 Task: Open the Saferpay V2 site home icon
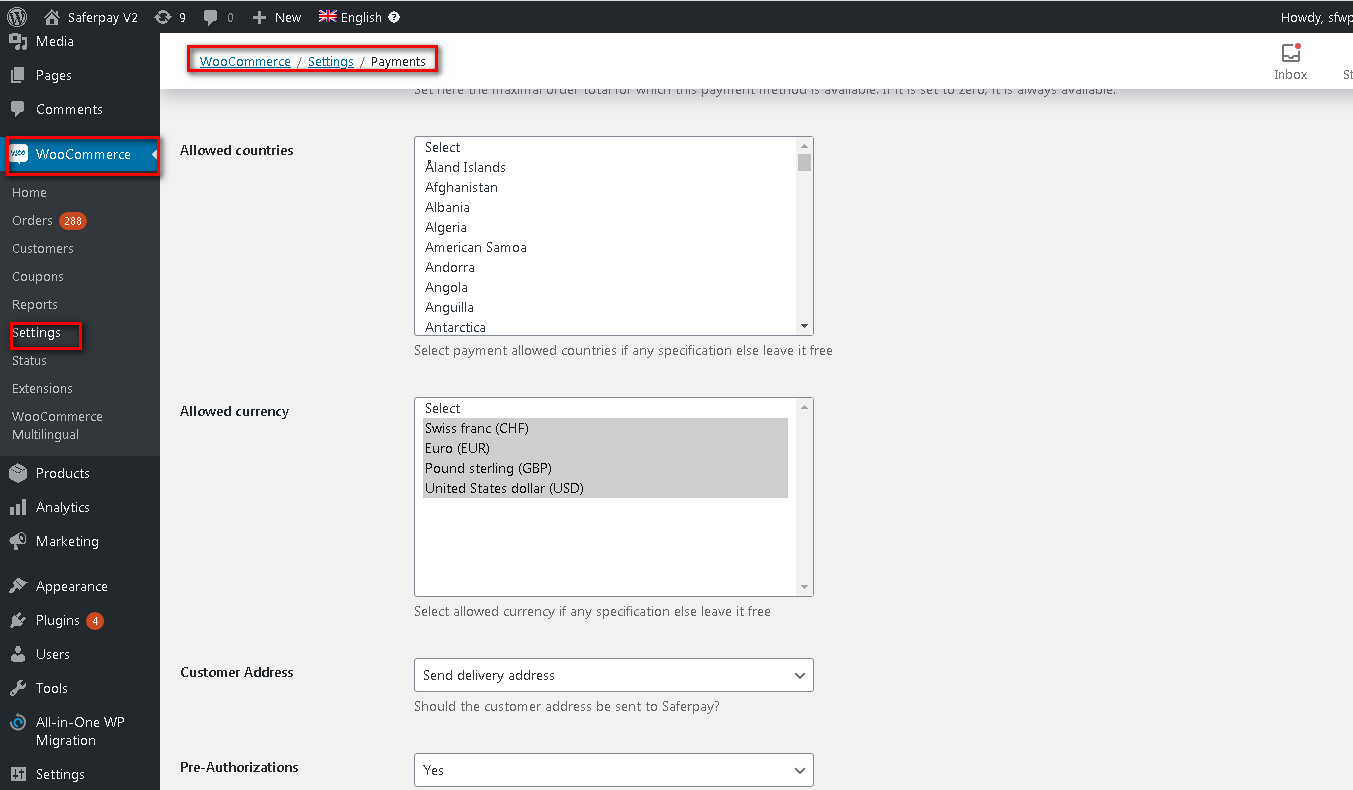click(53, 17)
